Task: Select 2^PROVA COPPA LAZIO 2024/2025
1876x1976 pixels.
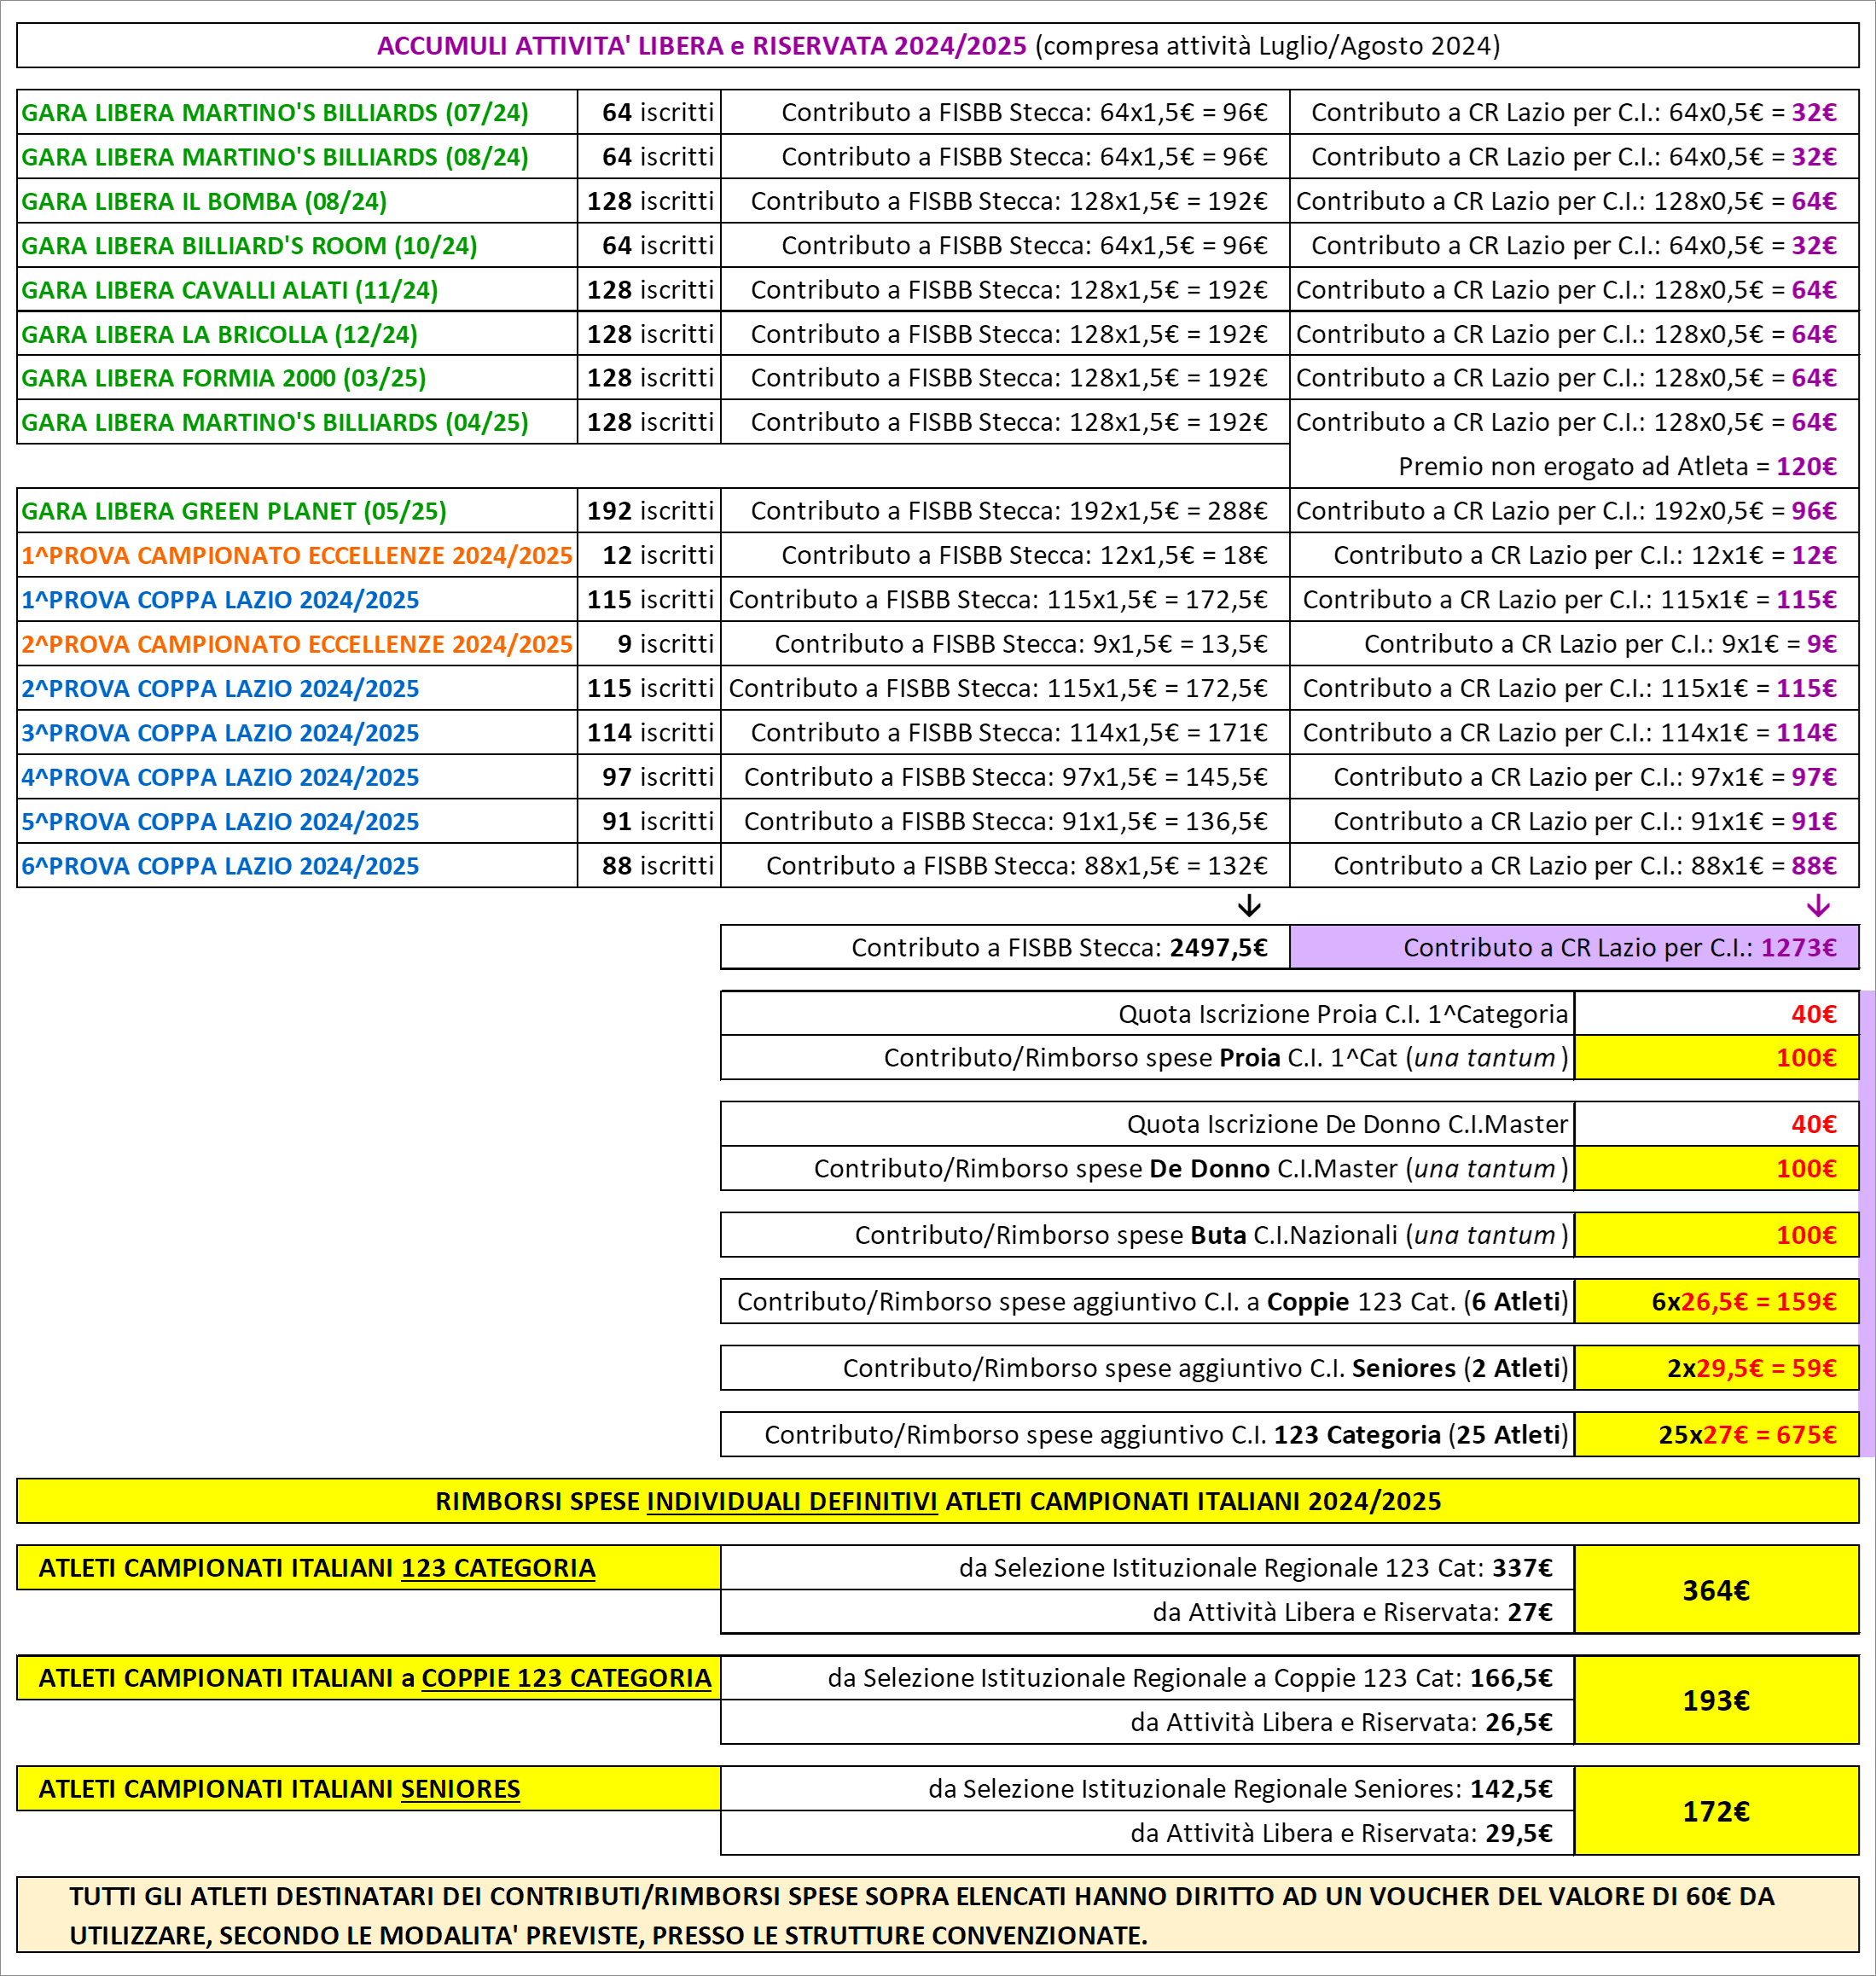Action: click(220, 689)
